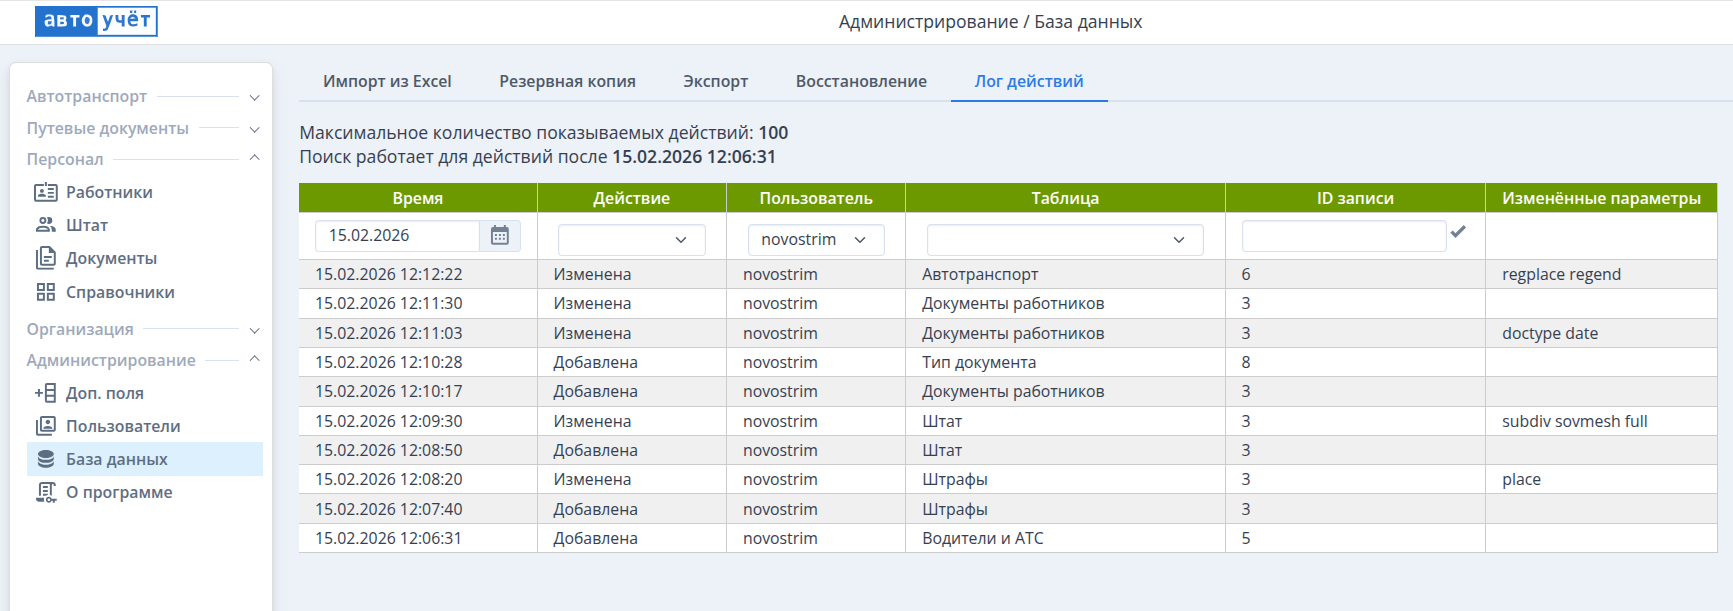
Task: Open the Действие filter dropdown
Action: coord(631,240)
